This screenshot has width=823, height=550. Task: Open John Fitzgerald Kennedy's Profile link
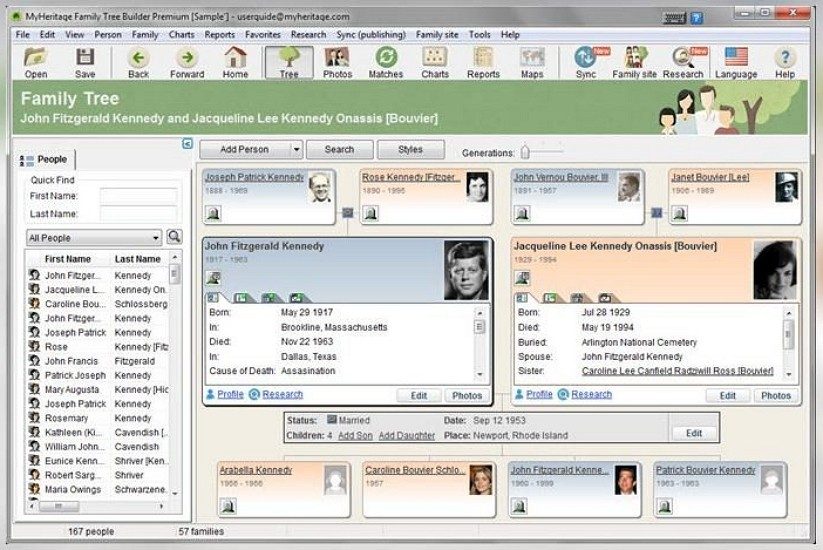pos(230,394)
